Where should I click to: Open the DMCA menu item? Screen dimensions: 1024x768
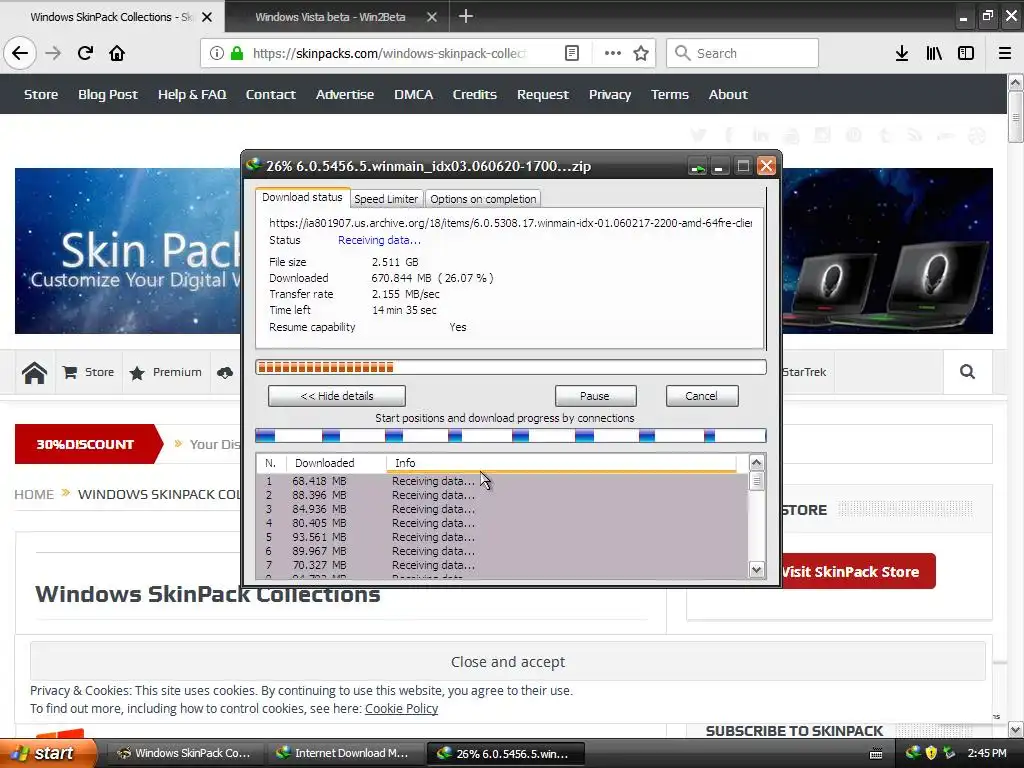413,94
